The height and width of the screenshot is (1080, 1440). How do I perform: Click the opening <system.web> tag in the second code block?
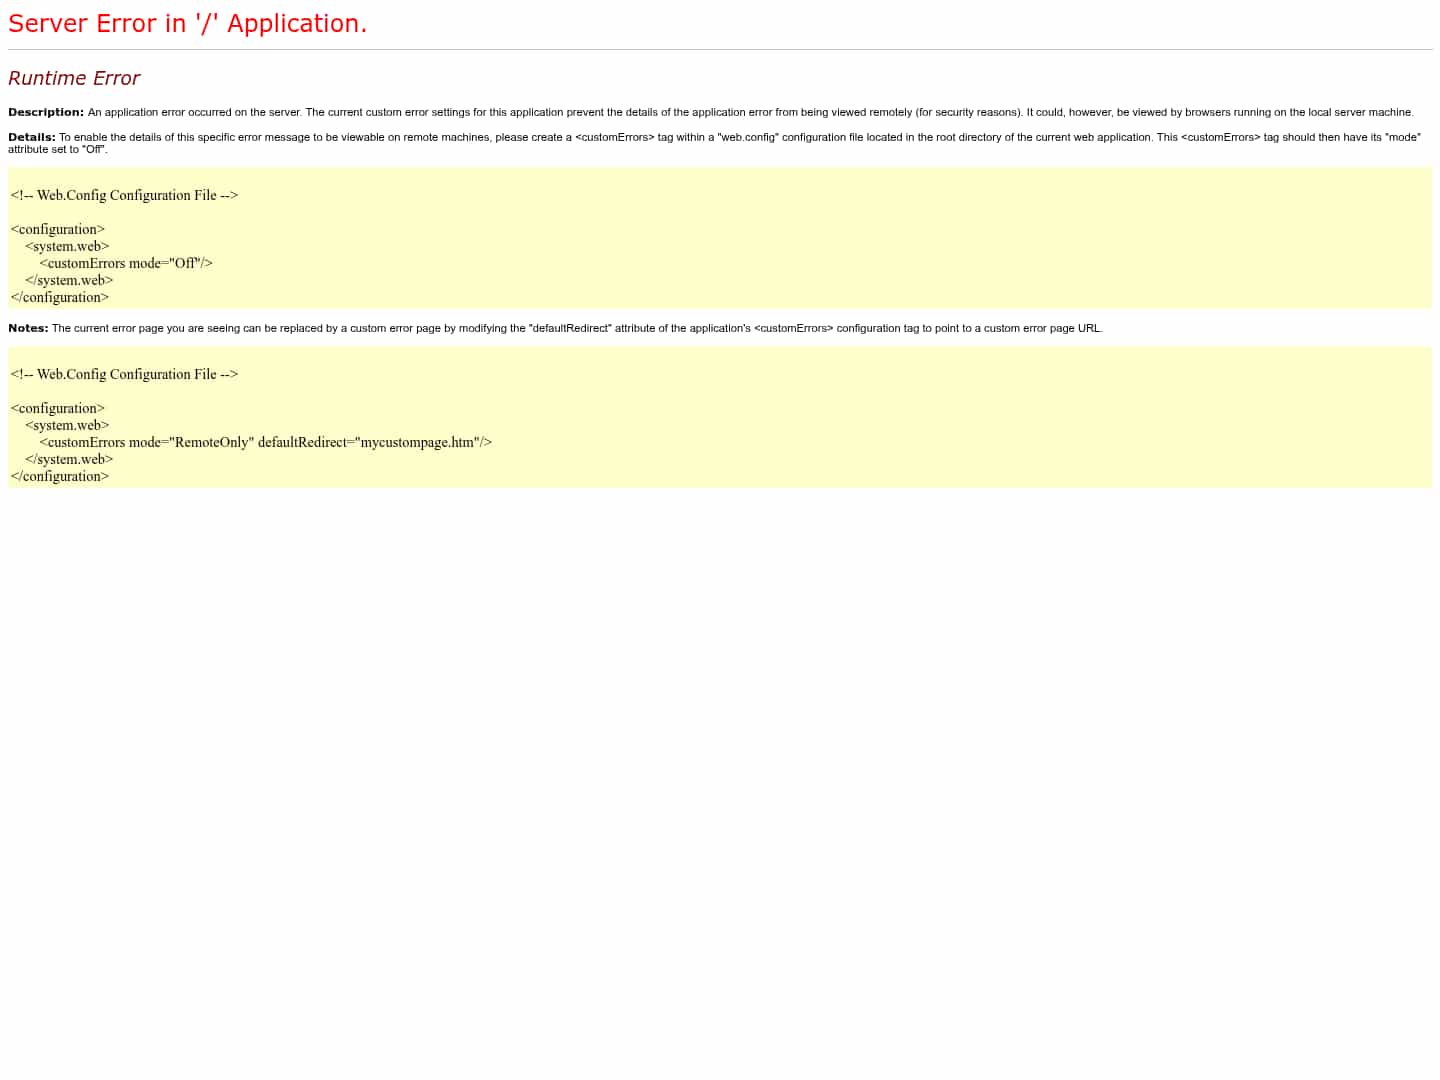click(67, 425)
